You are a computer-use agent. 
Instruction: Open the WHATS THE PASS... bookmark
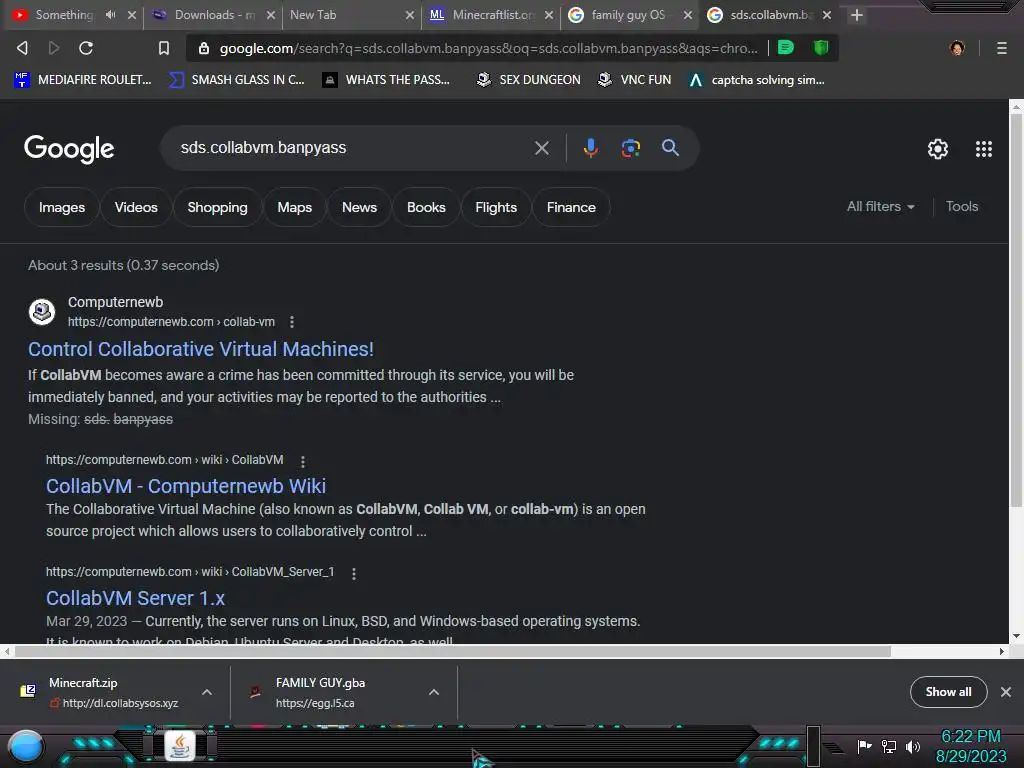(x=386, y=80)
